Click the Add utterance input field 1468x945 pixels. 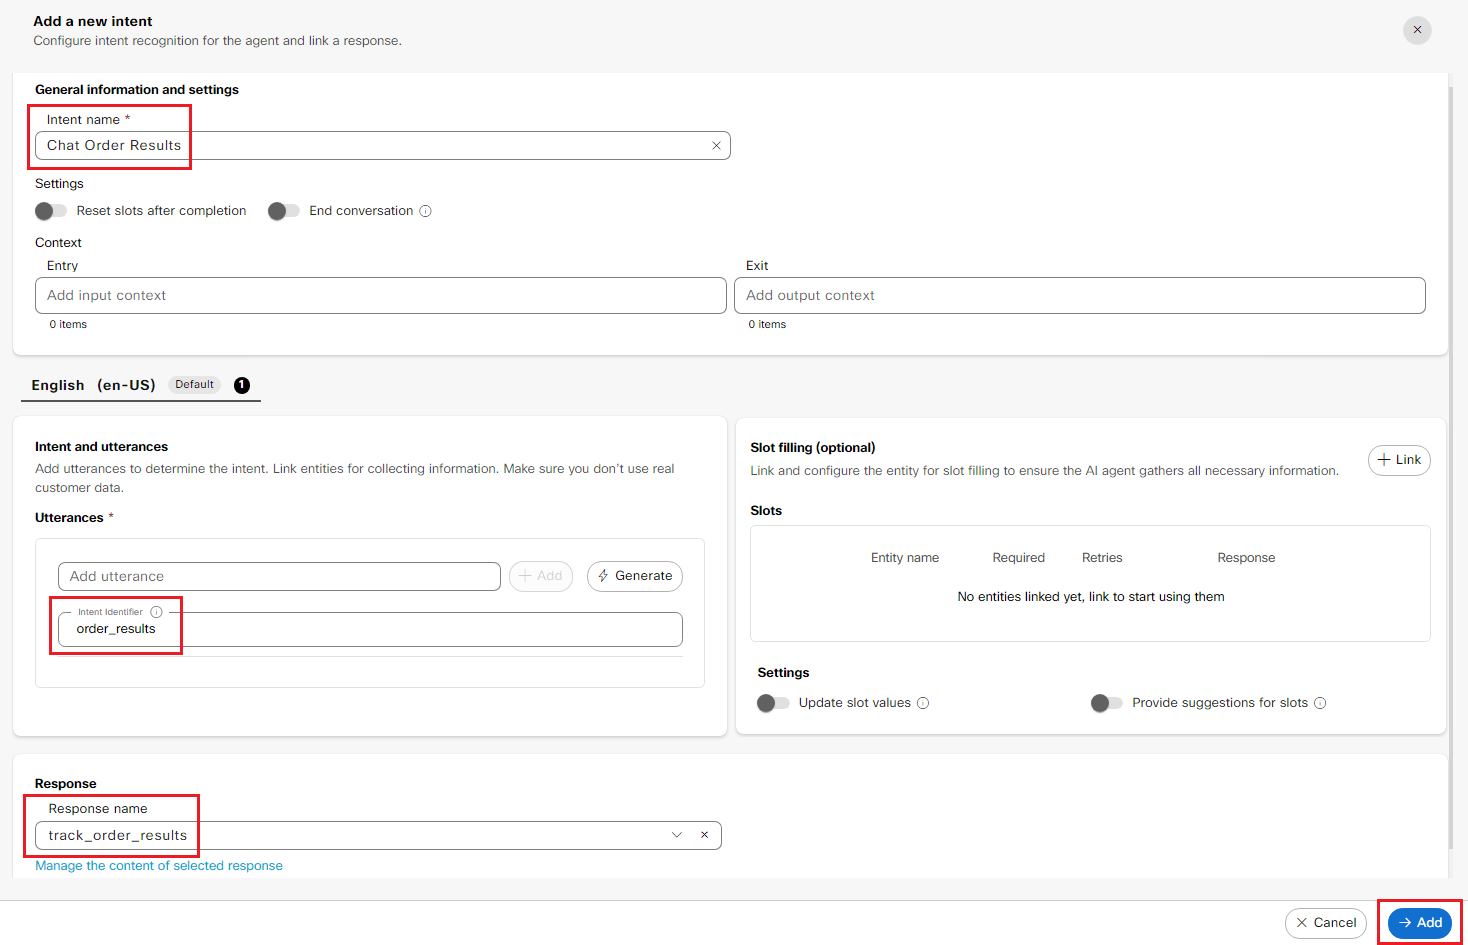pos(279,577)
